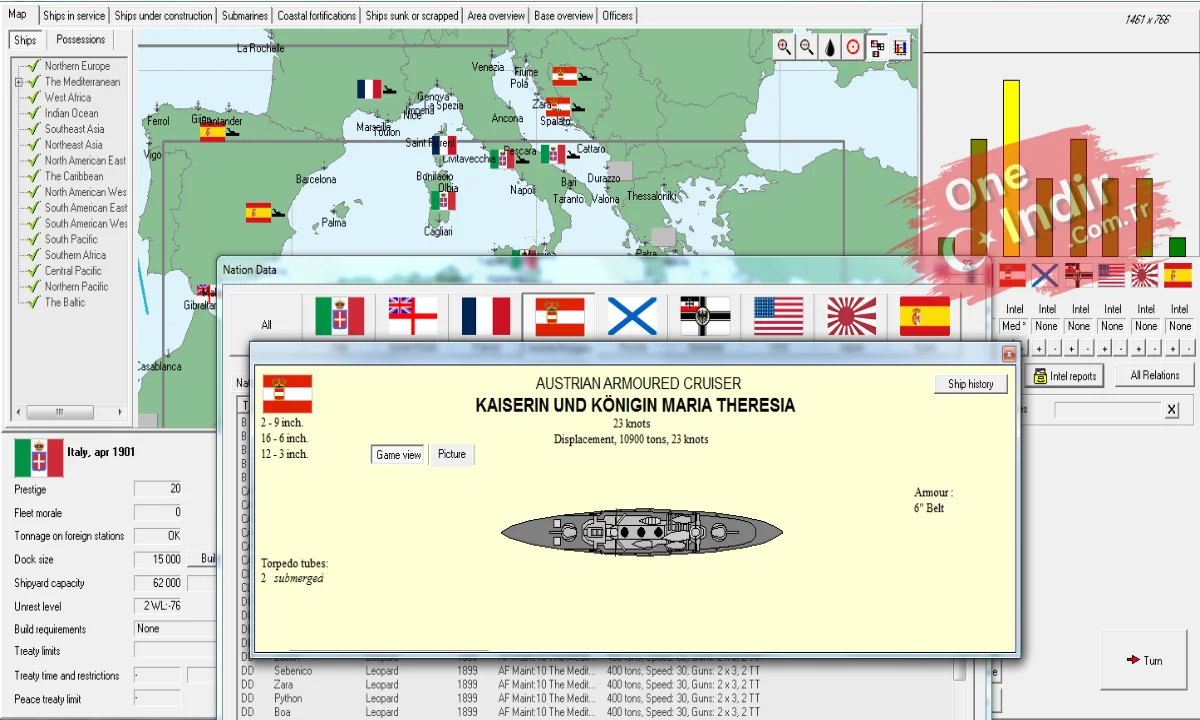Image resolution: width=1200 pixels, height=720 pixels.
Task: Decrease intel on Germany with minus button
Action: [1087, 348]
